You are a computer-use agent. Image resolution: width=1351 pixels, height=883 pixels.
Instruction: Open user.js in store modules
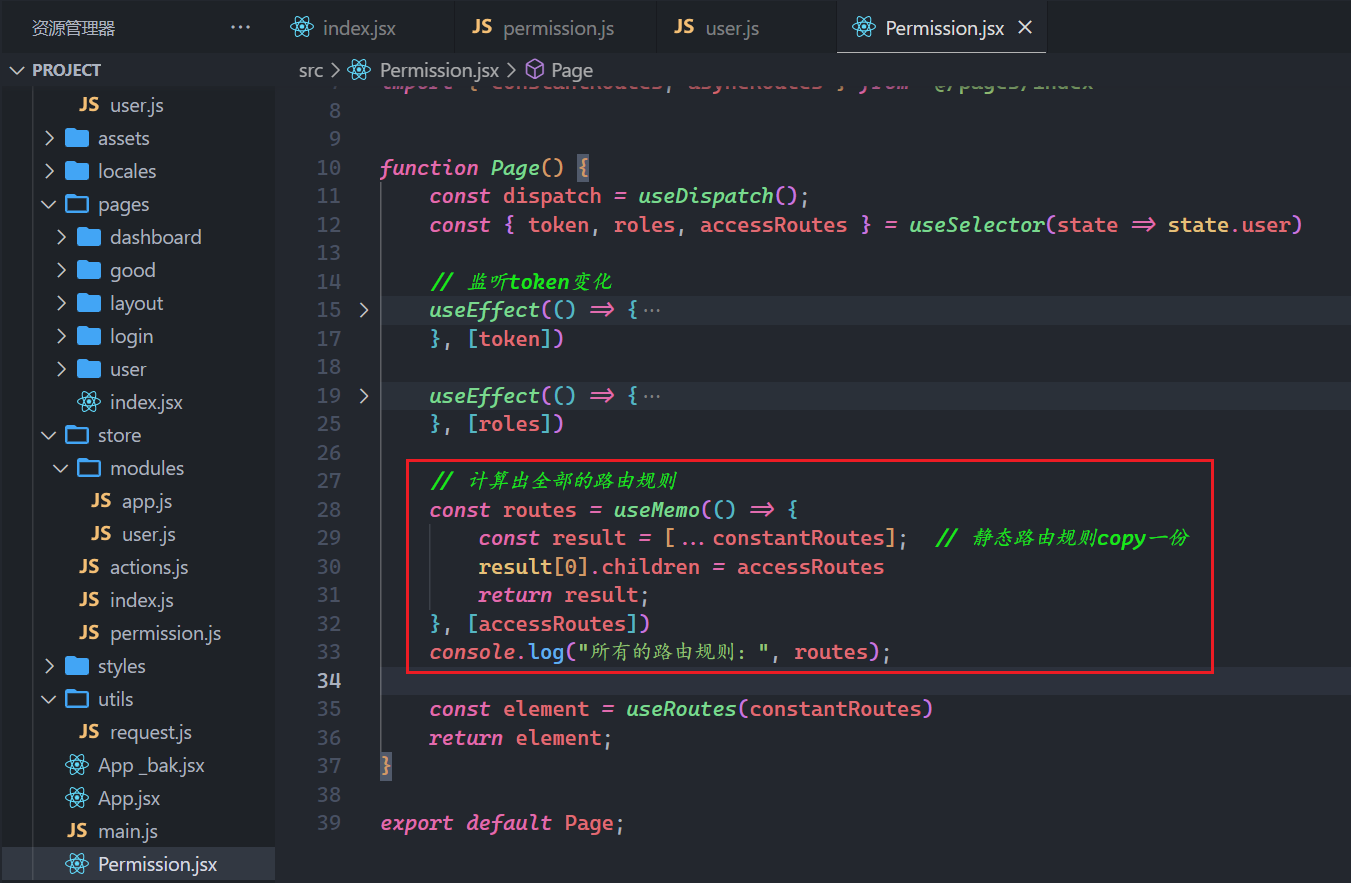(x=149, y=534)
